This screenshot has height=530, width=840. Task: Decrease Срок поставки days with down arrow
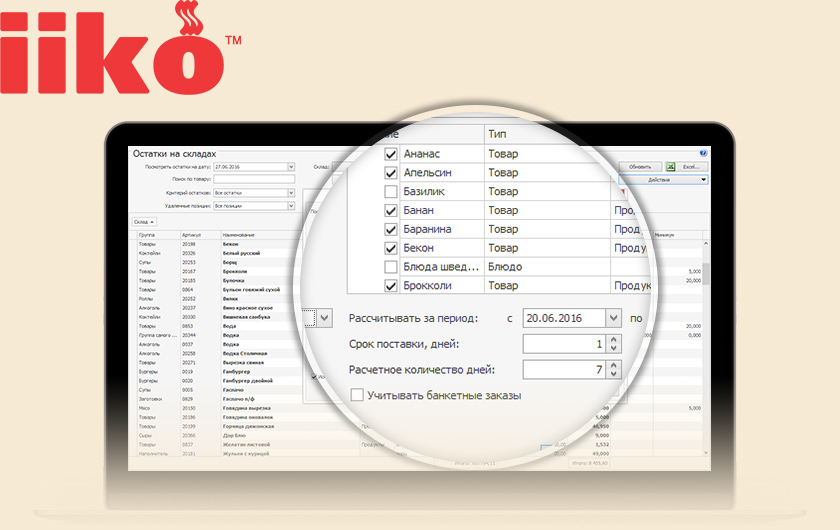coord(614,348)
